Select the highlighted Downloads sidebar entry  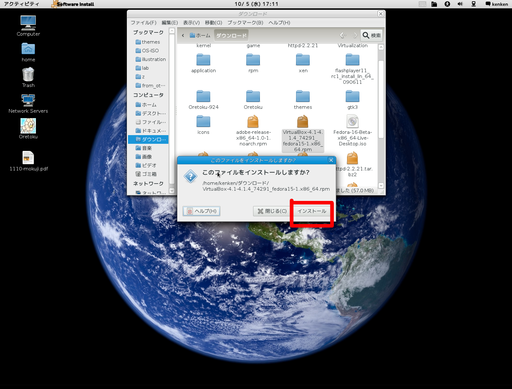tap(148, 139)
